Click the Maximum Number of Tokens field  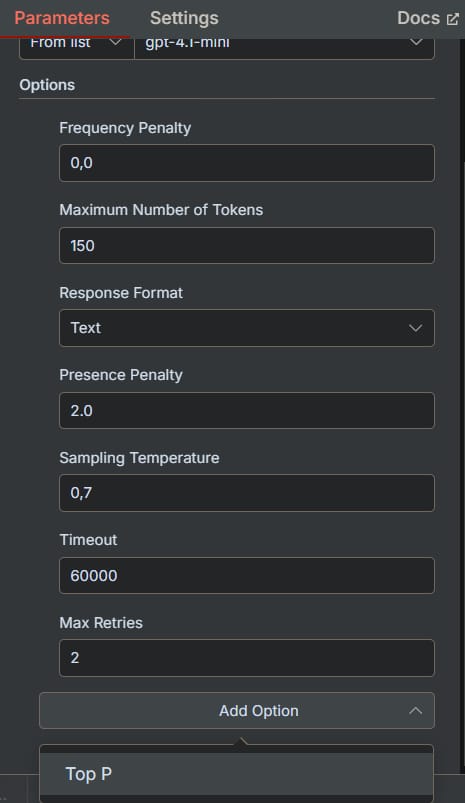[x=247, y=245]
